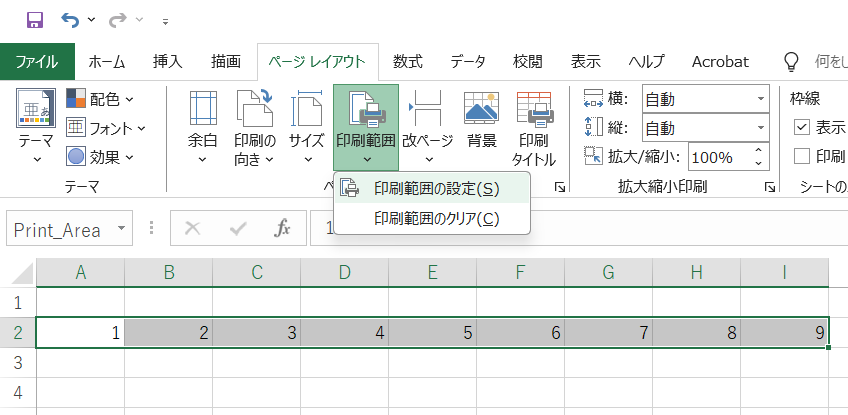Click the Save icon in quick access toolbar
Screen dimensions: 848x415
34,20
